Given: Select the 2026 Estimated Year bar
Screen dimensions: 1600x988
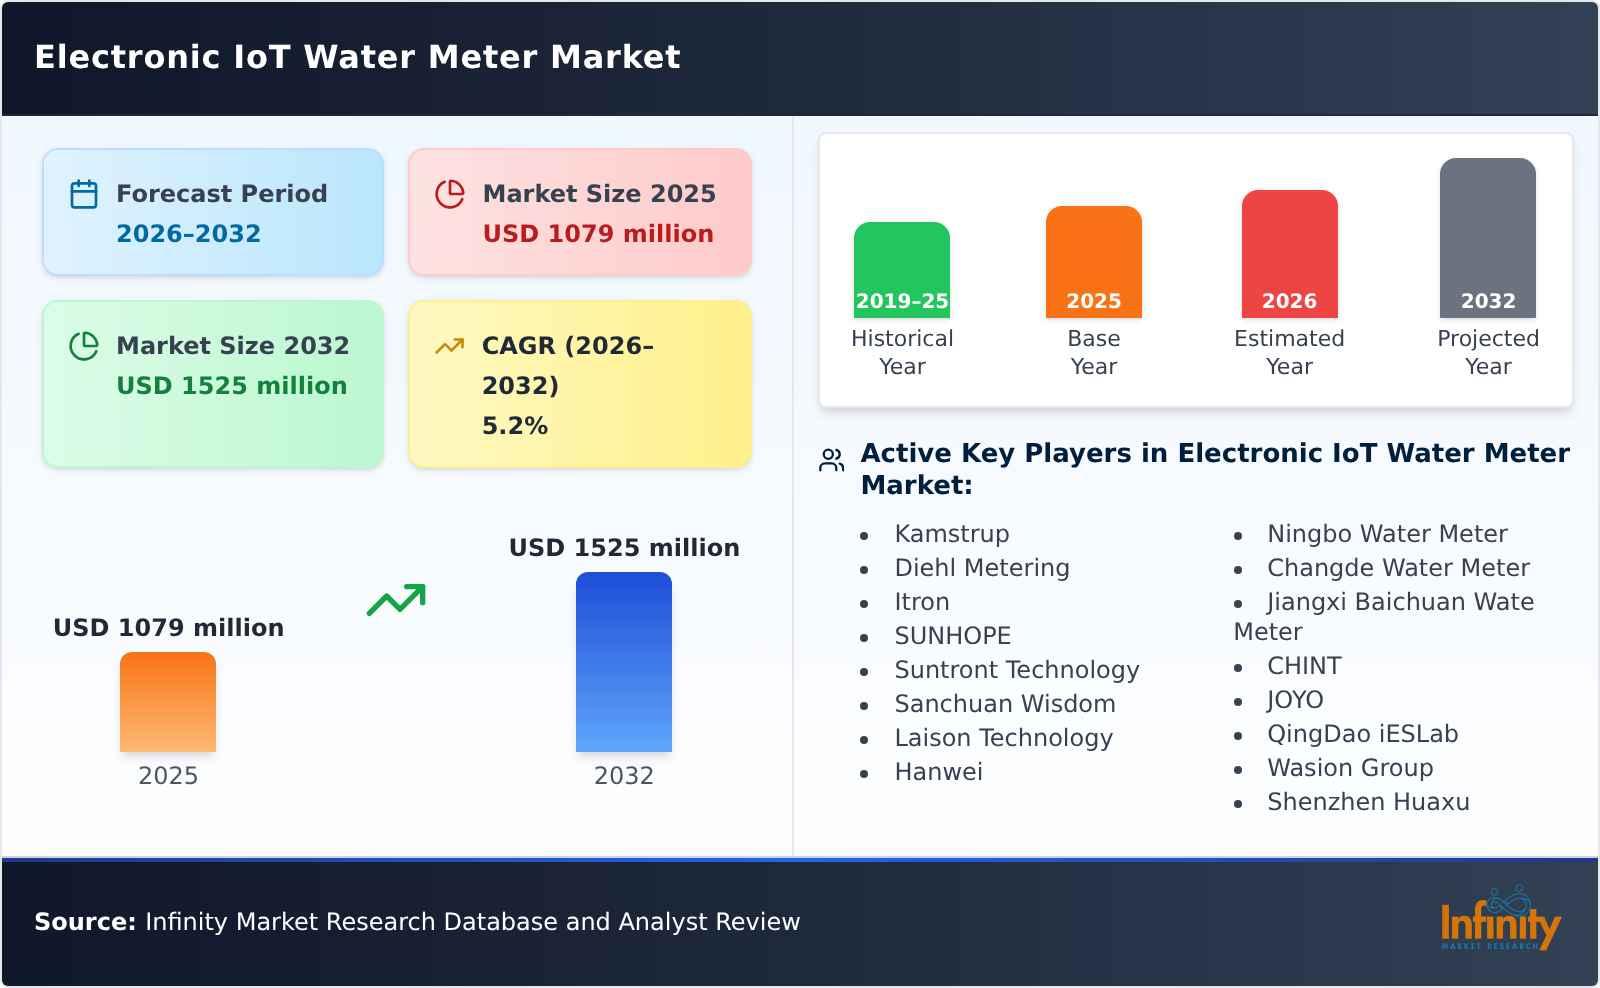Looking at the screenshot, I should (x=1289, y=255).
